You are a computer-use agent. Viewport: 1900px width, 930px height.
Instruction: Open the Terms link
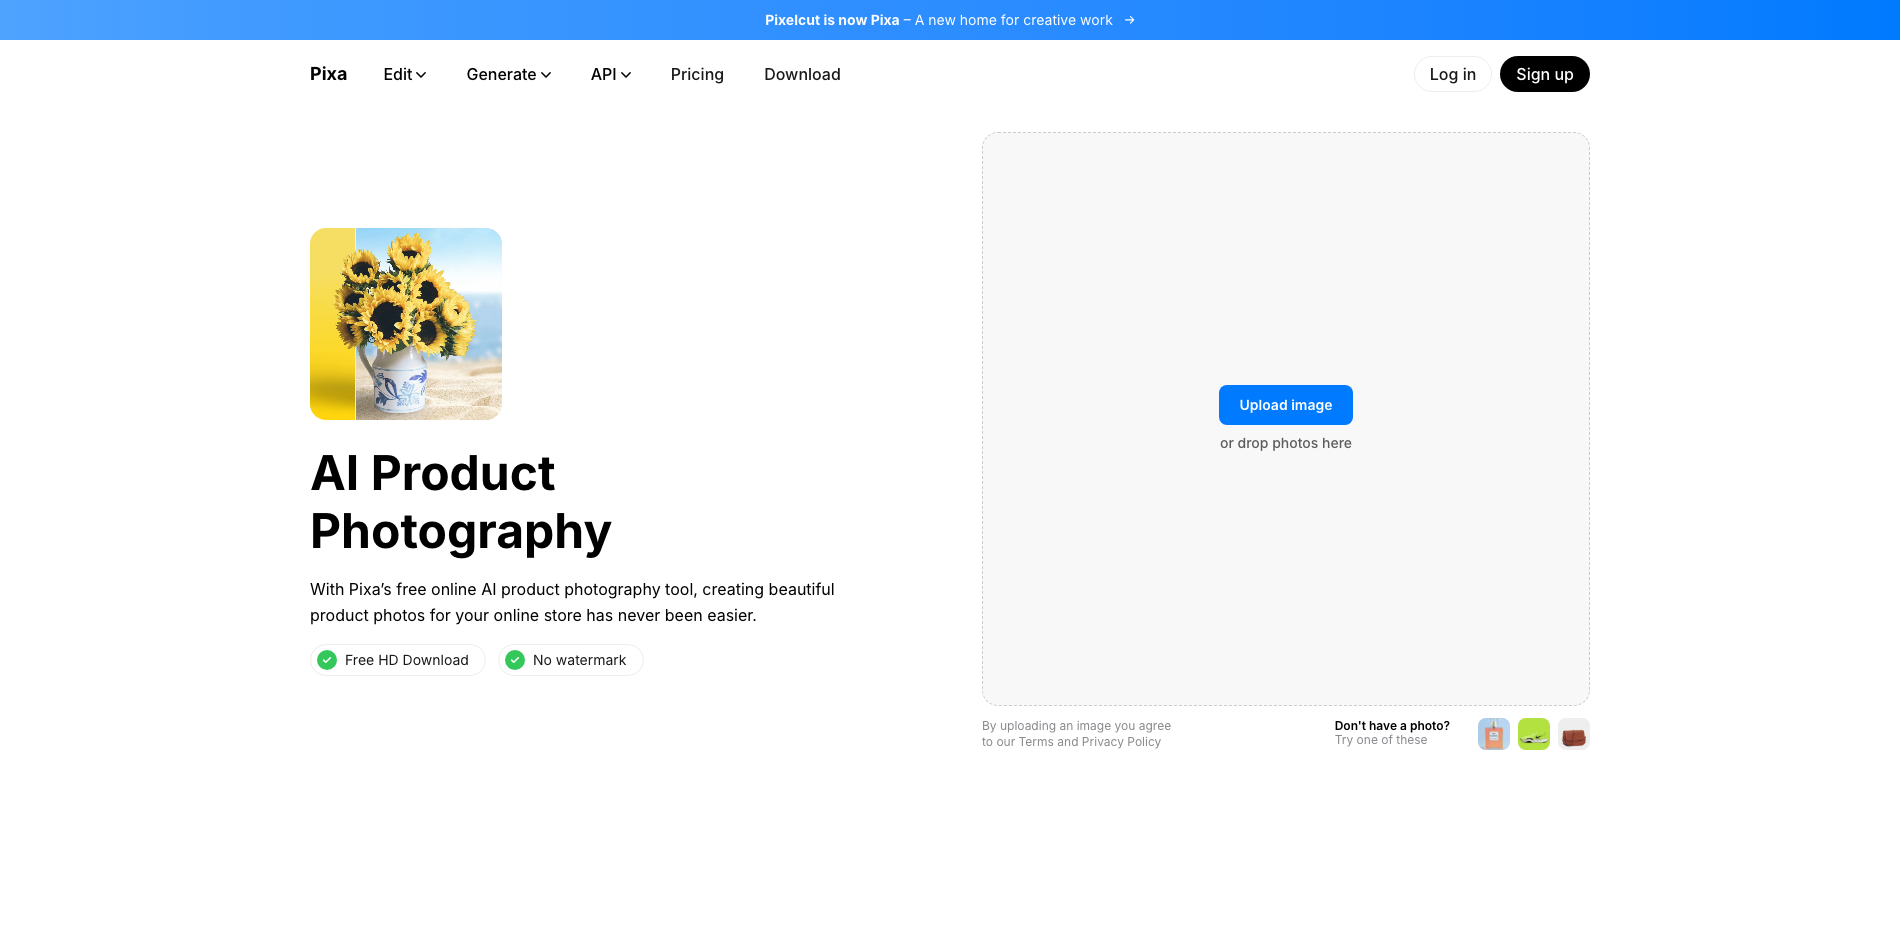click(1036, 742)
